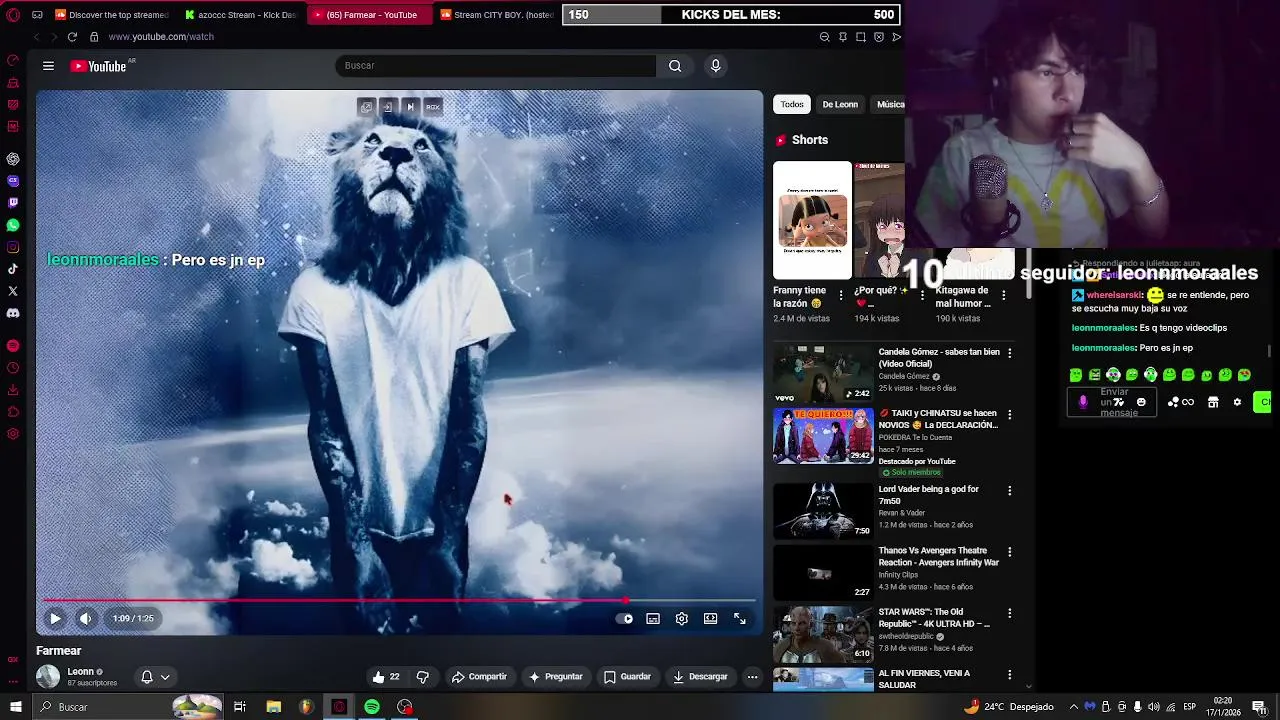Click the Preguntar button
The image size is (1280, 720).
click(555, 677)
